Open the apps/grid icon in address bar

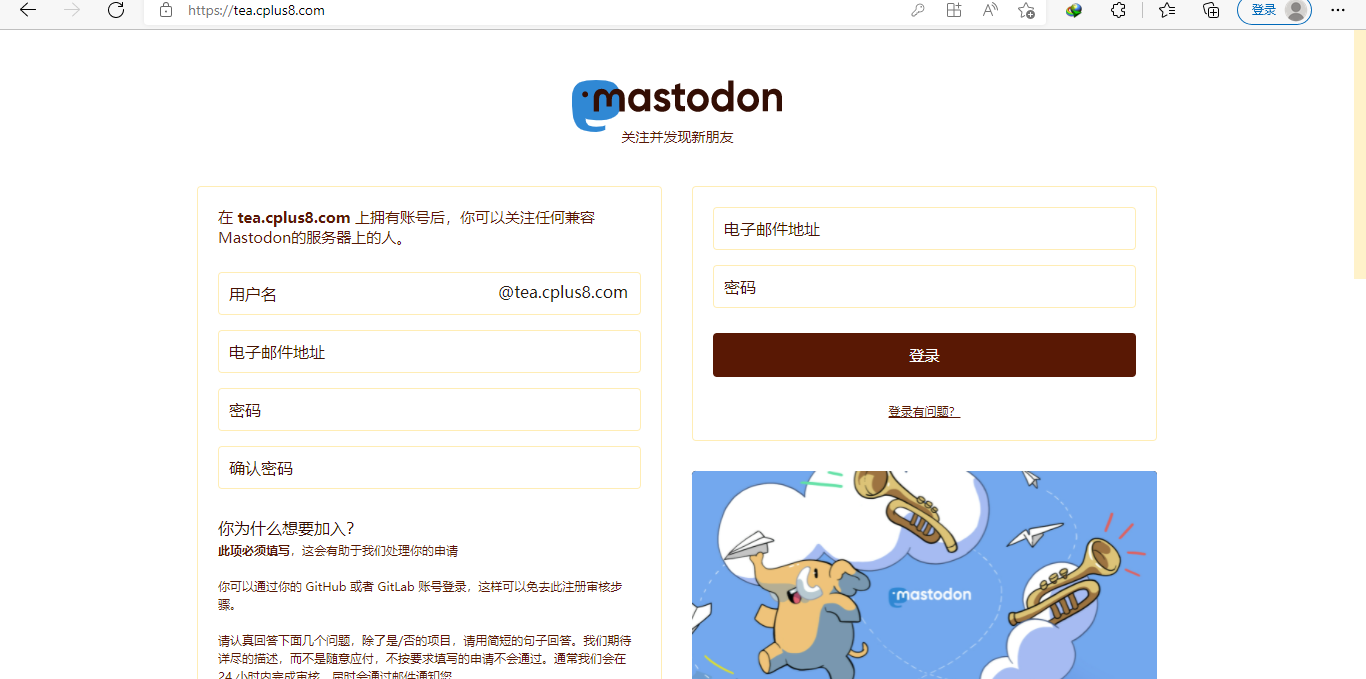(954, 10)
